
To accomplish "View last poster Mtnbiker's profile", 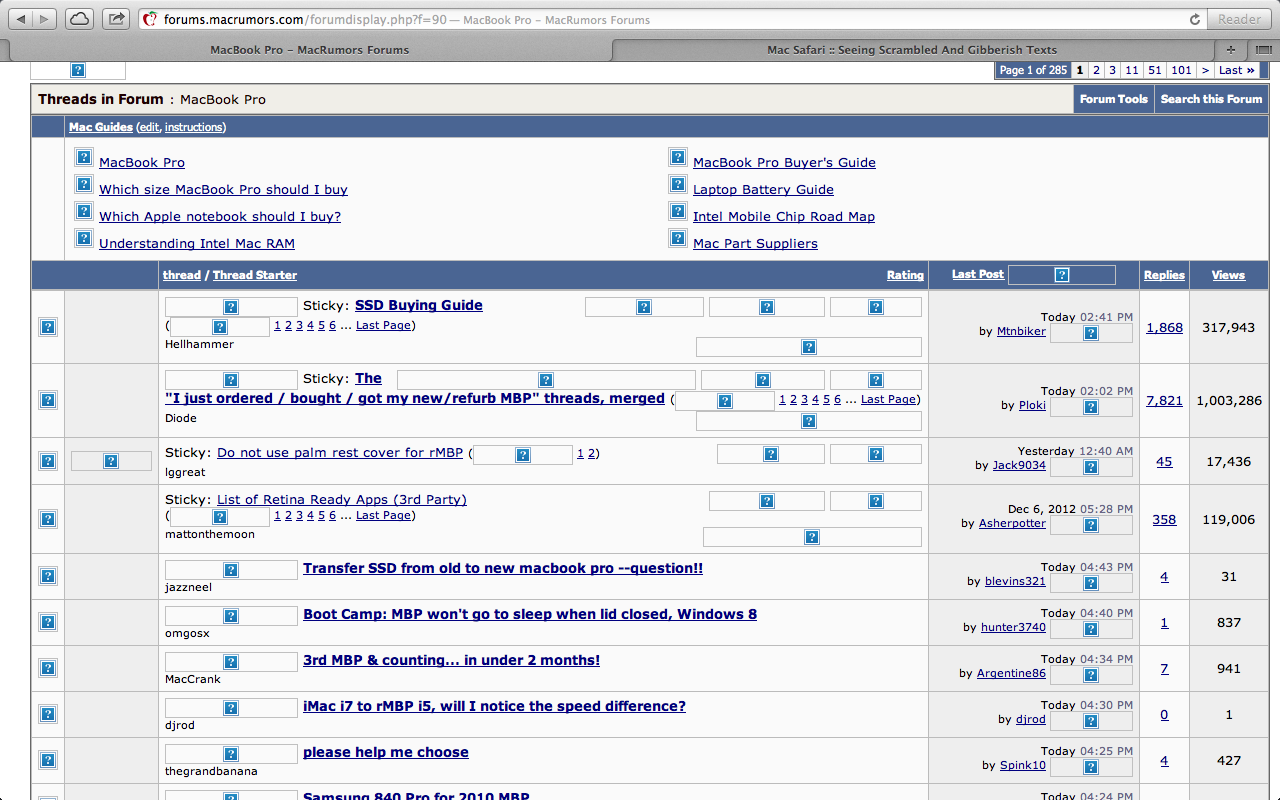I will point(1021,331).
